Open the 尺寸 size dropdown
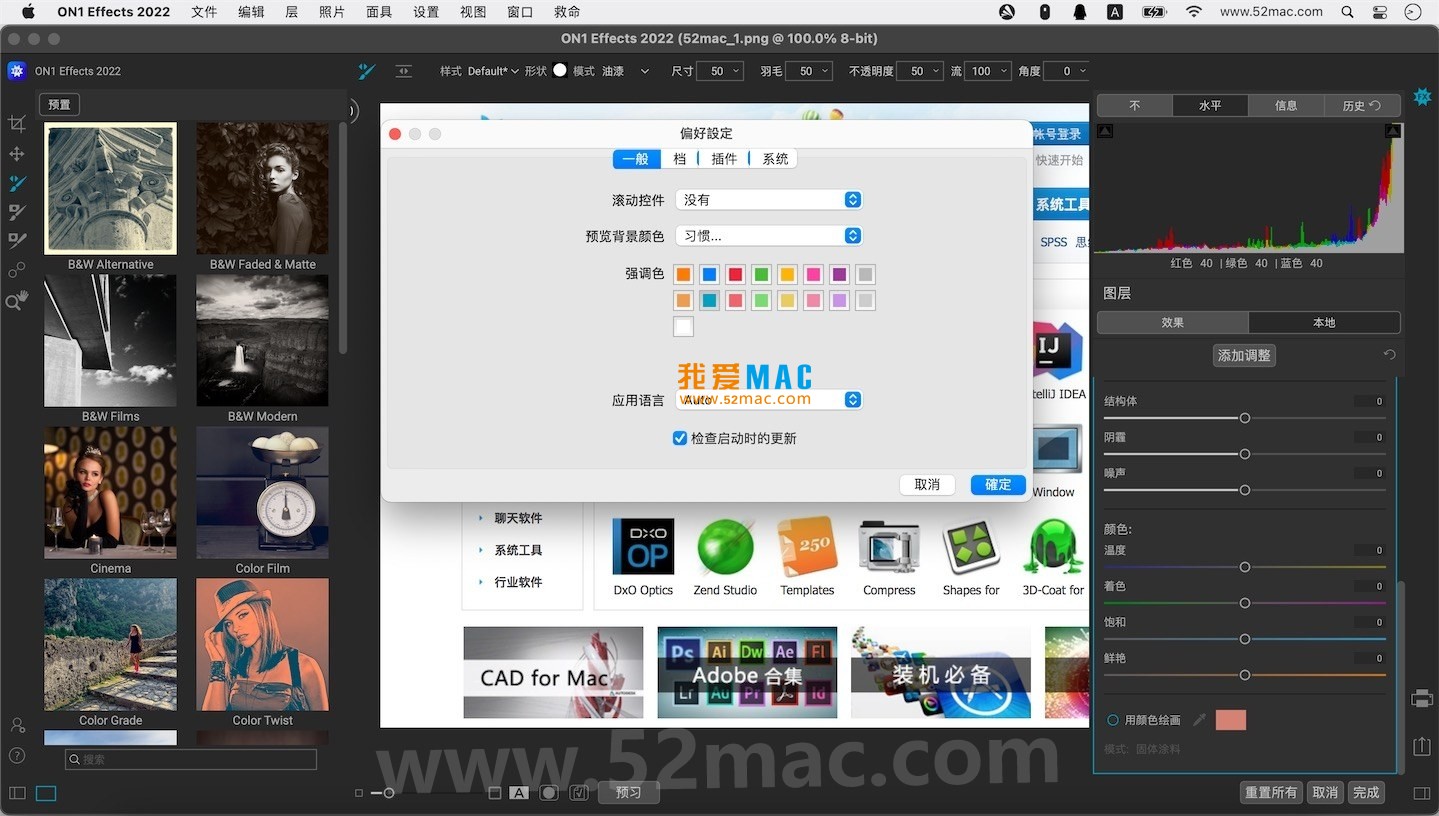Viewport: 1439px width, 816px height. 721,71
